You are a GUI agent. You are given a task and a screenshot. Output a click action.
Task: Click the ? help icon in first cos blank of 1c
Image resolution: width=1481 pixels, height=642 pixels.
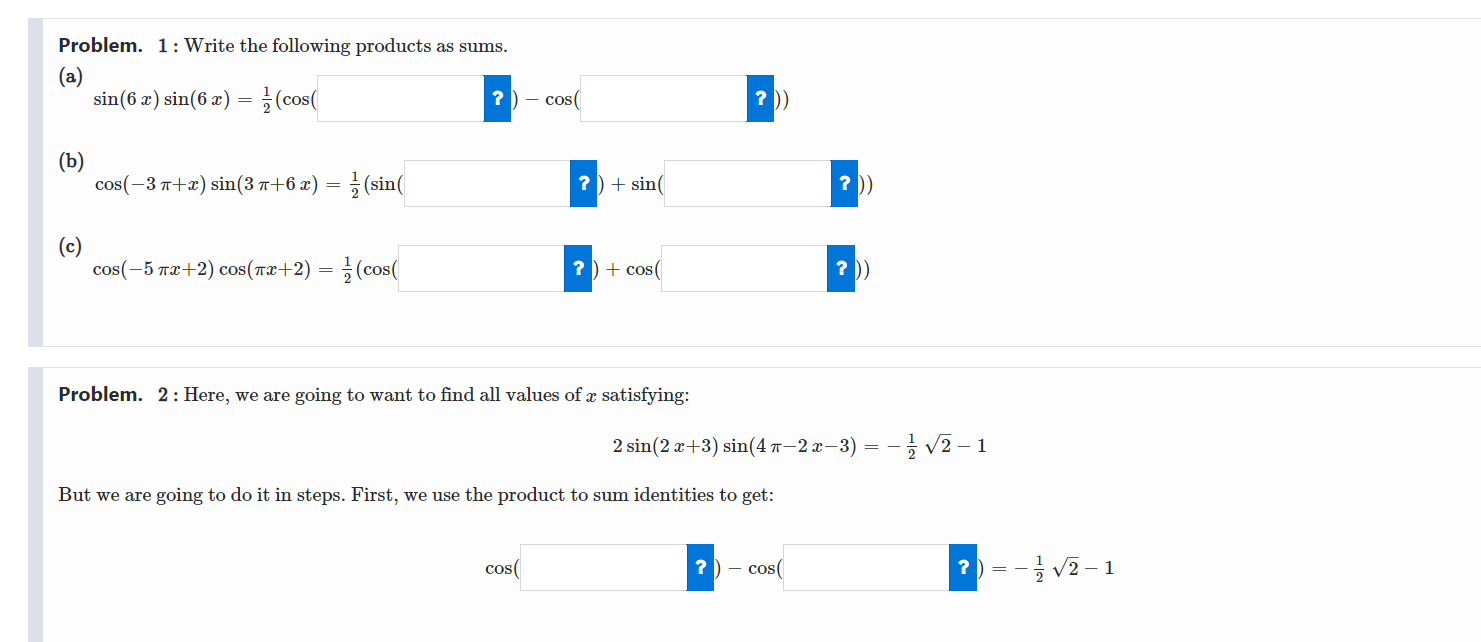pyautogui.click(x=577, y=268)
